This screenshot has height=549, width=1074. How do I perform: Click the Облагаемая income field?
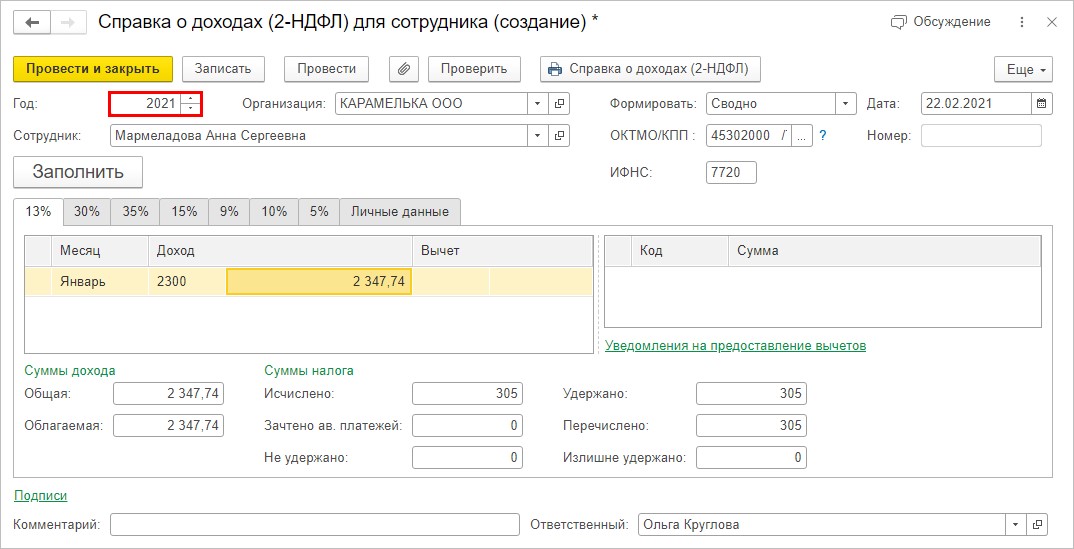[x=168, y=425]
